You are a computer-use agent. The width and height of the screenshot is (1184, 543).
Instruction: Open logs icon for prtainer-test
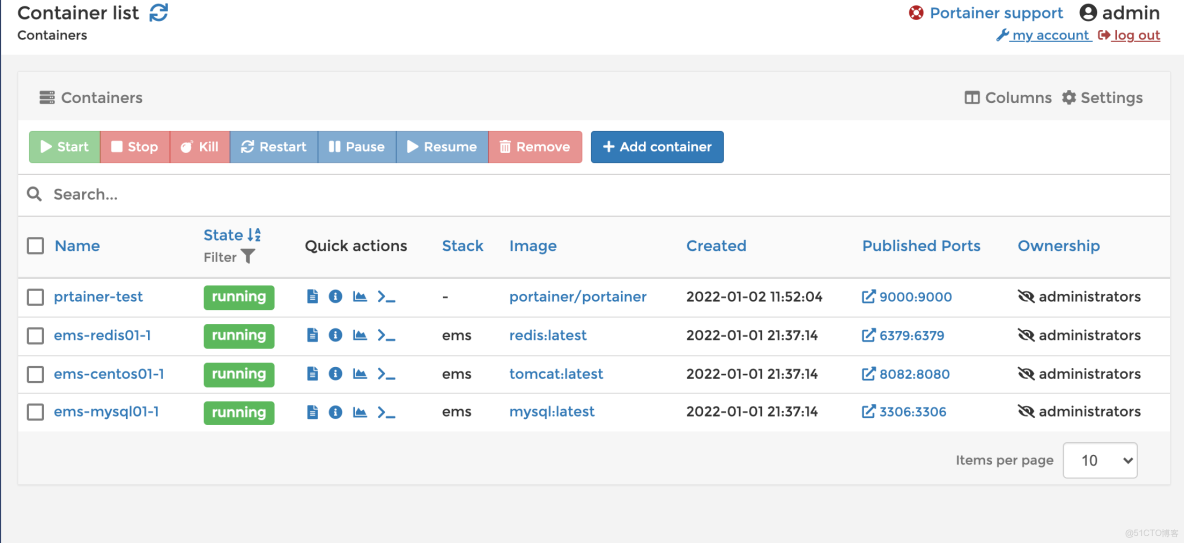[313, 297]
